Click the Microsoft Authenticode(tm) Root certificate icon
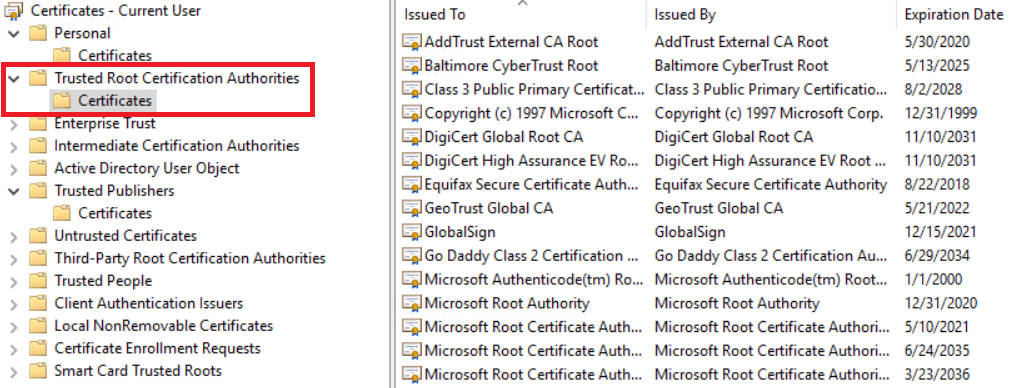1020x388 pixels. pyautogui.click(x=412, y=280)
